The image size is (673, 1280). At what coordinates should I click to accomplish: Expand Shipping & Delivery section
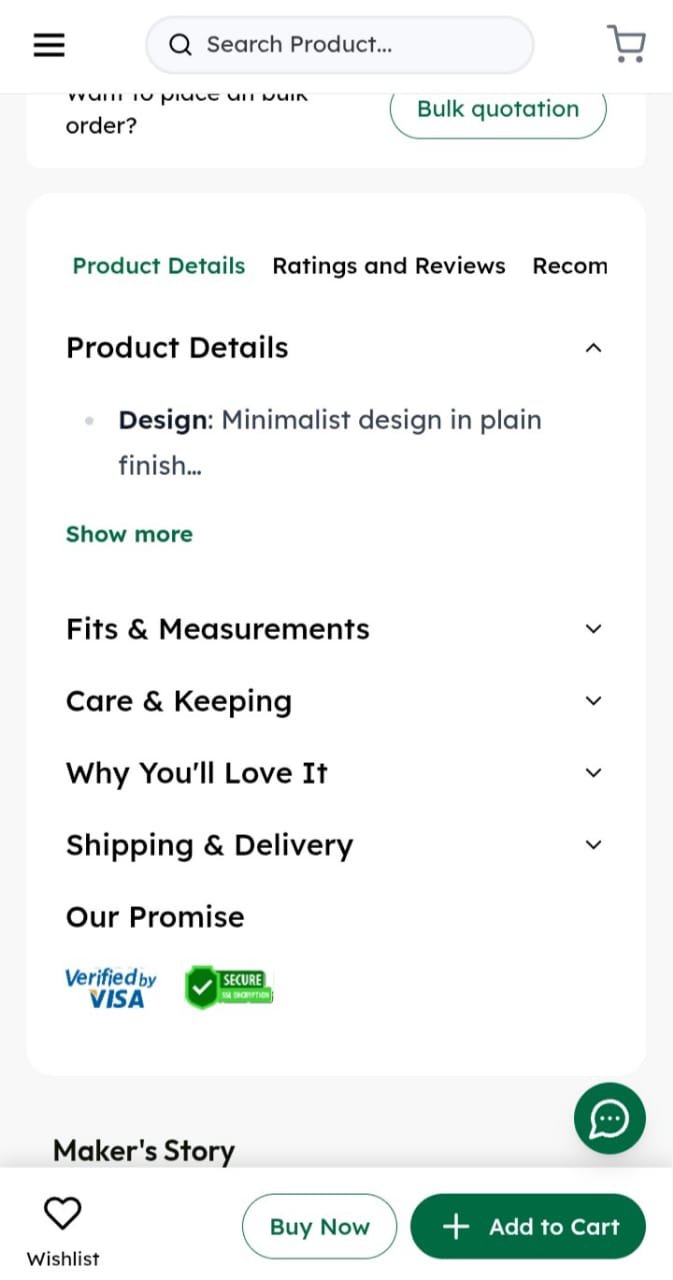593,845
